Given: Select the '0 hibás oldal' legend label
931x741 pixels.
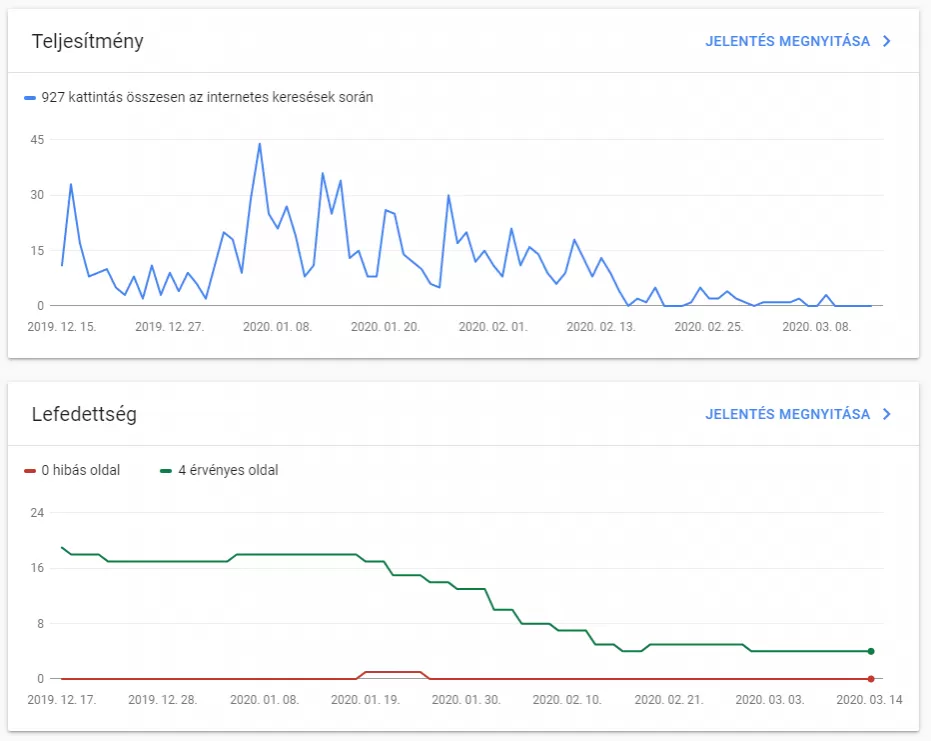Looking at the screenshot, I should 81,470.
